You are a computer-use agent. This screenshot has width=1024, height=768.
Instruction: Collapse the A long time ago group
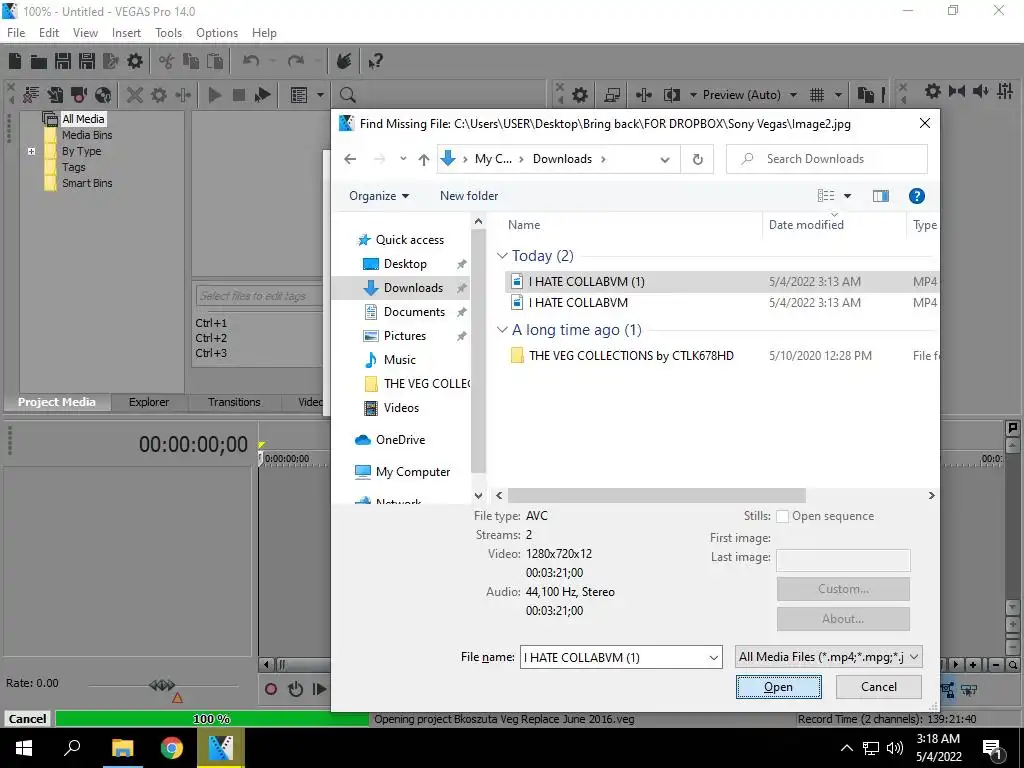pyautogui.click(x=502, y=330)
